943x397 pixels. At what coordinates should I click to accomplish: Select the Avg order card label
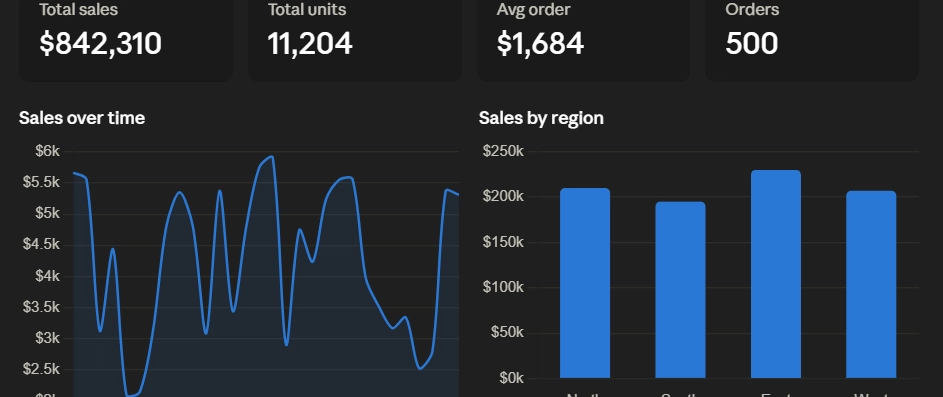(533, 10)
